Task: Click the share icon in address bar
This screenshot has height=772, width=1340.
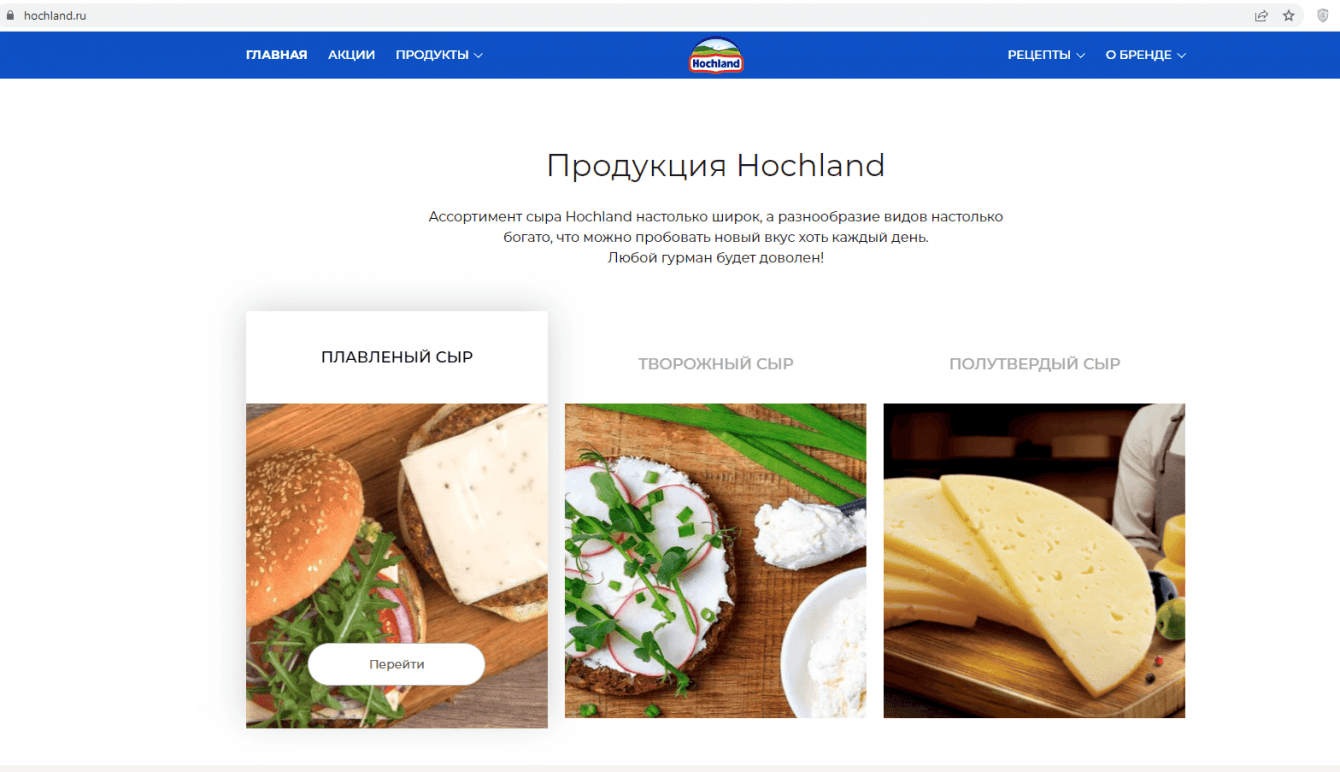Action: coord(1262,16)
